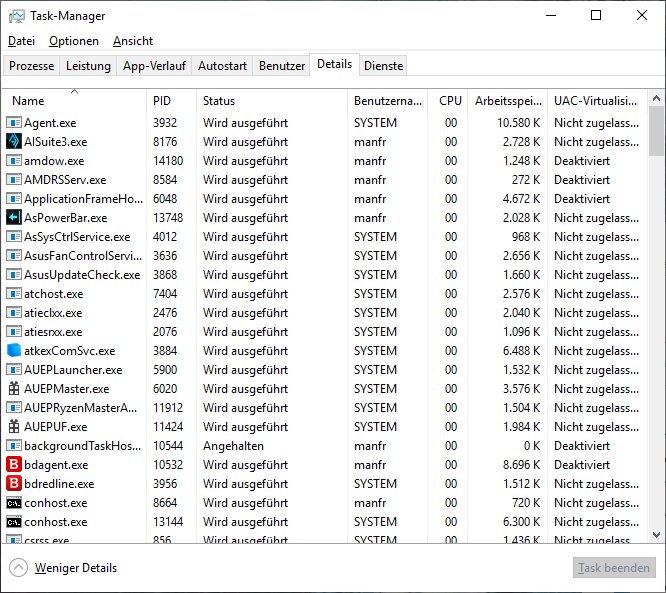Sort by the Arbeitsspeicher column header
This screenshot has width=666, height=593.
(508, 101)
